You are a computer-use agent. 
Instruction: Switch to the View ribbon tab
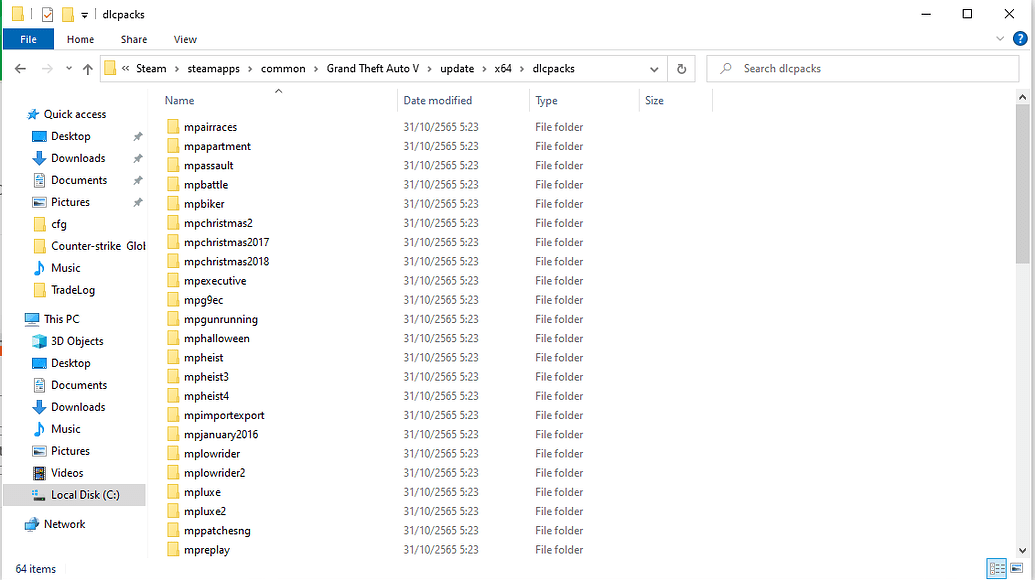tap(185, 39)
